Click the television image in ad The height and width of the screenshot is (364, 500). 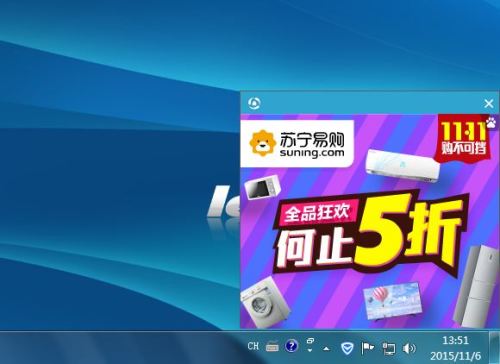[x=393, y=302]
